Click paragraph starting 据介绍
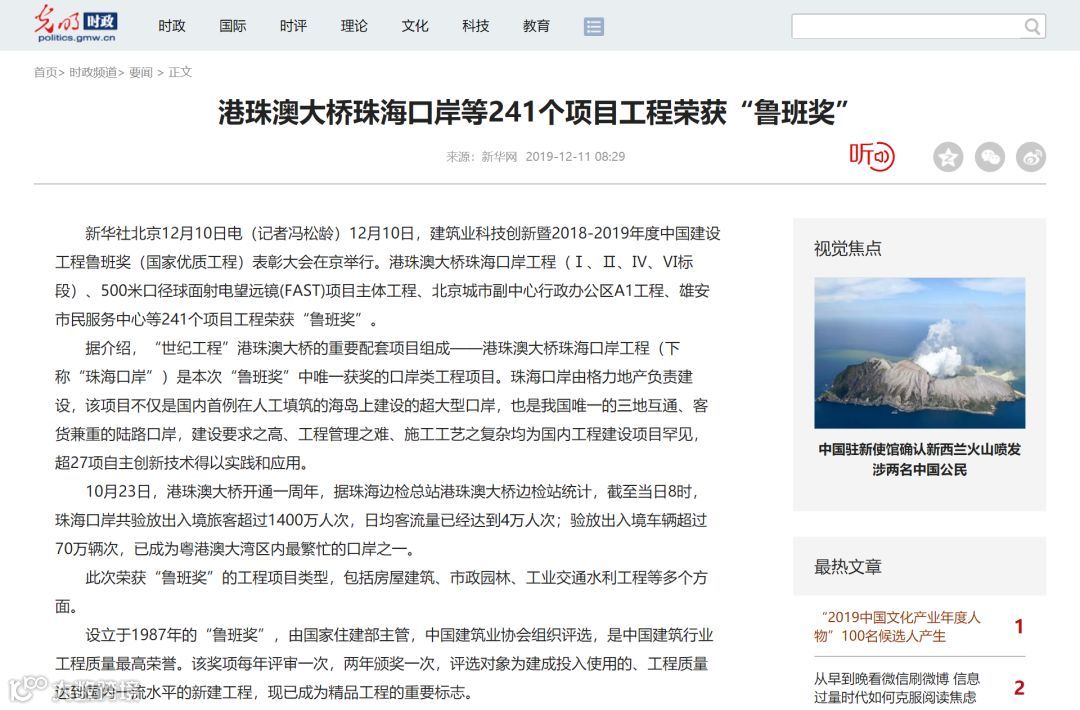This screenshot has height=710, width=1080. (x=383, y=406)
